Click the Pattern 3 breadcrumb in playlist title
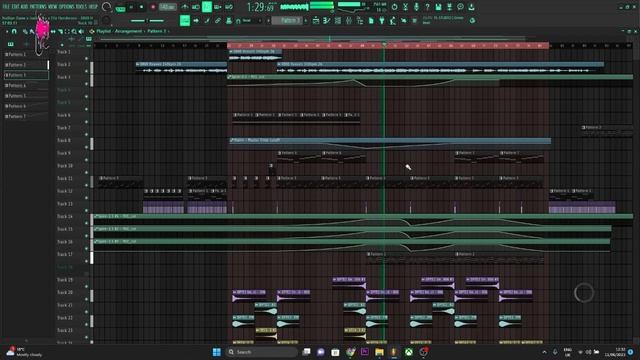 (157, 31)
